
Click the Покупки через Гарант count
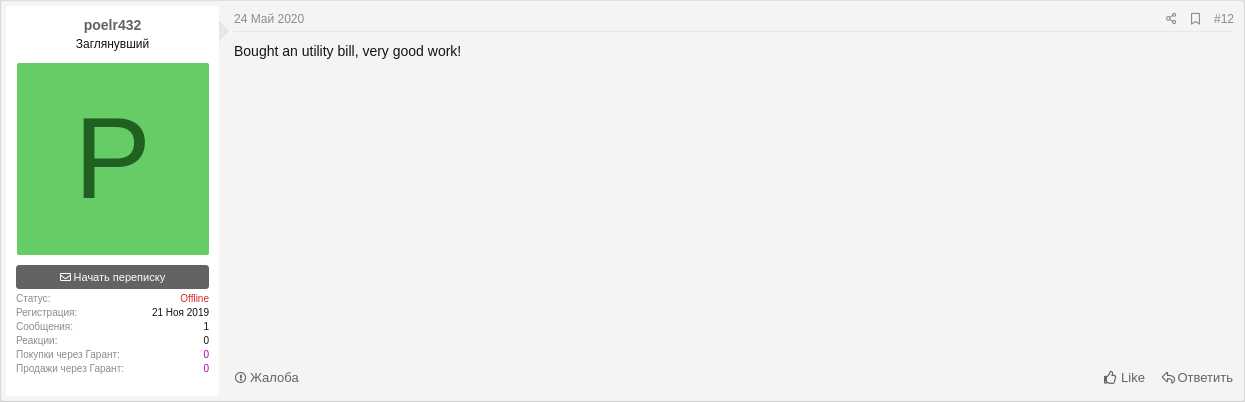206,355
